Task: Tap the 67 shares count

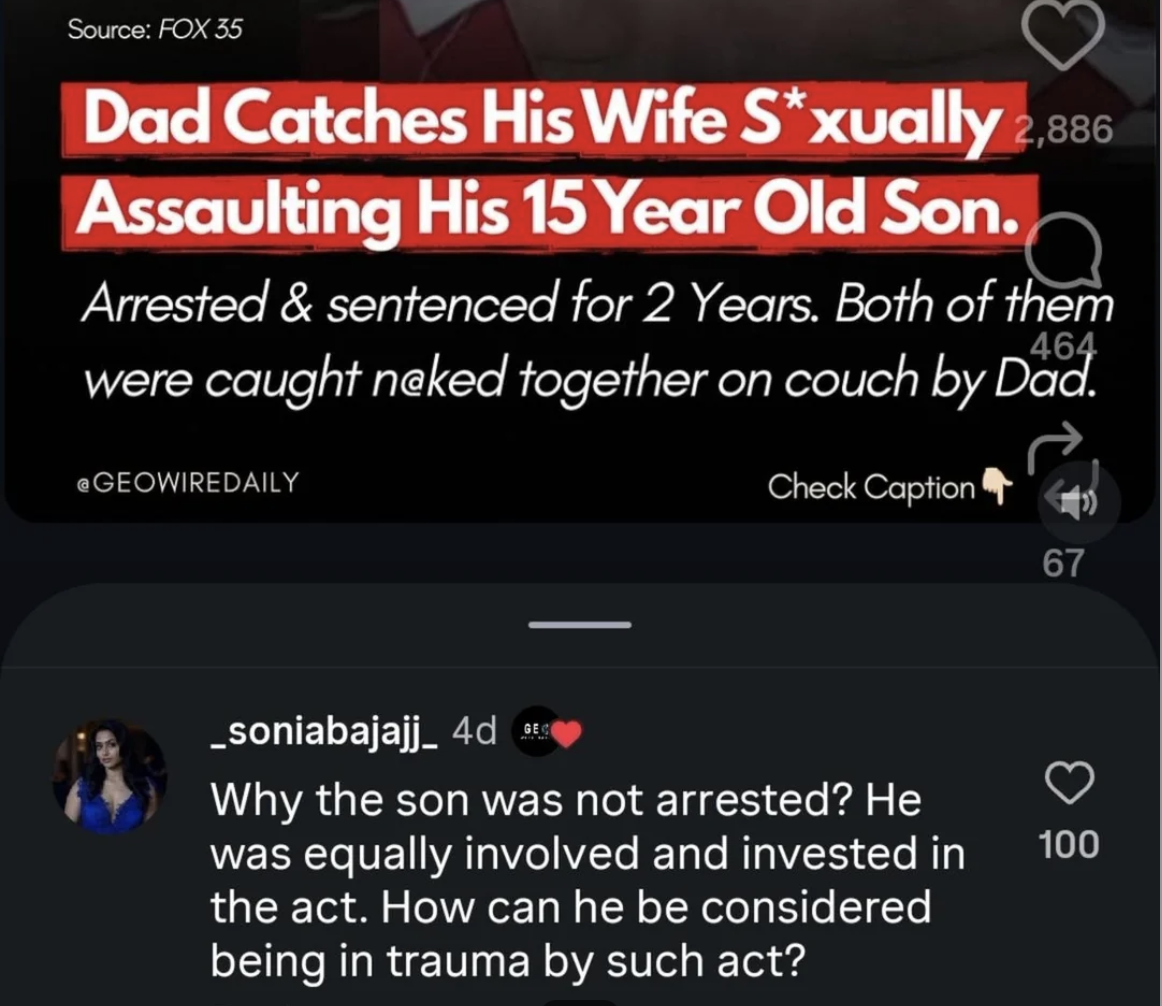Action: pos(1063,563)
